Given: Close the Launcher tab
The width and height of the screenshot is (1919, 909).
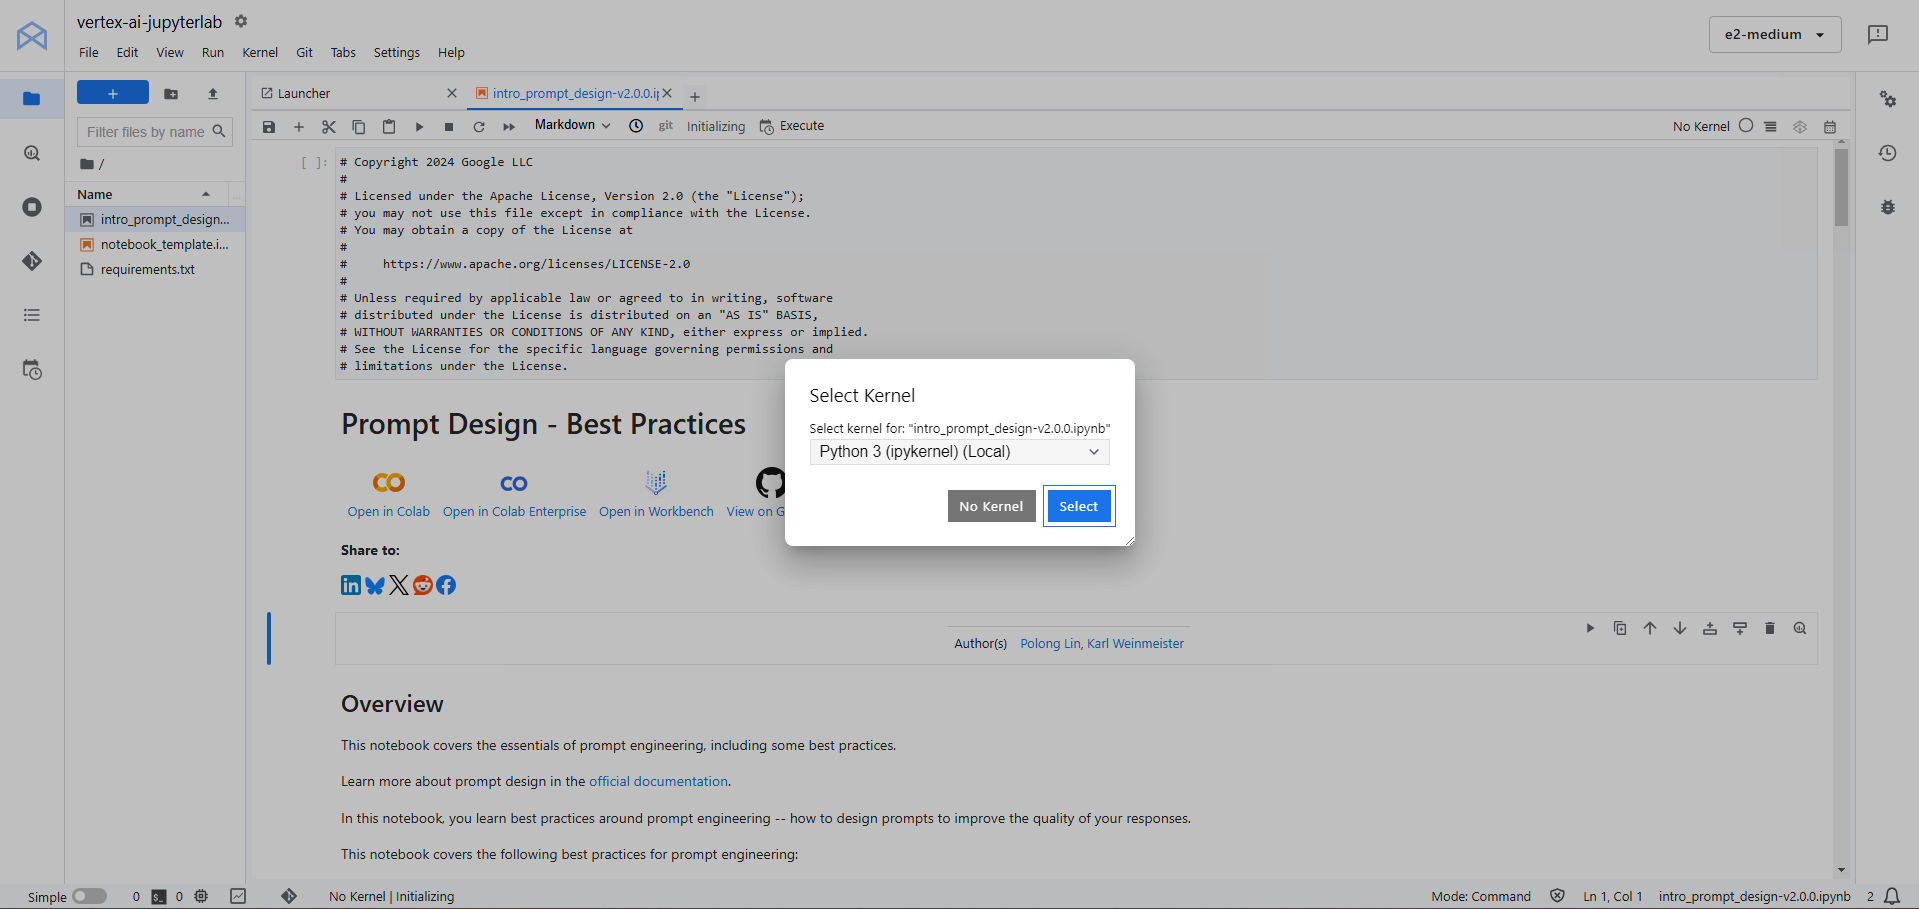Looking at the screenshot, I should click(452, 93).
